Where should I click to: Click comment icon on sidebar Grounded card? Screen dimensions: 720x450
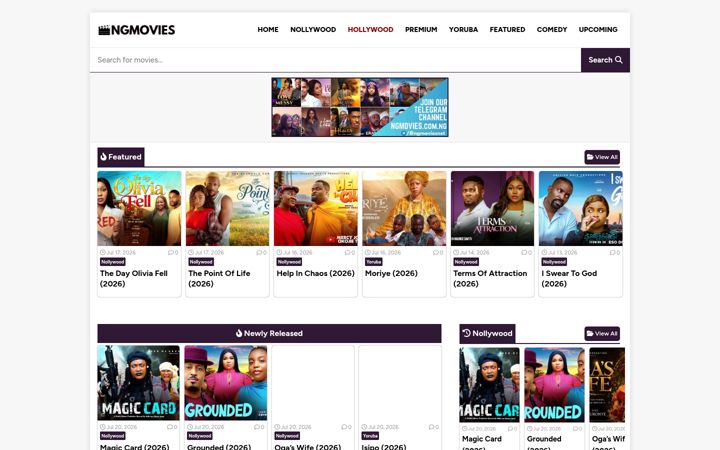tap(577, 428)
